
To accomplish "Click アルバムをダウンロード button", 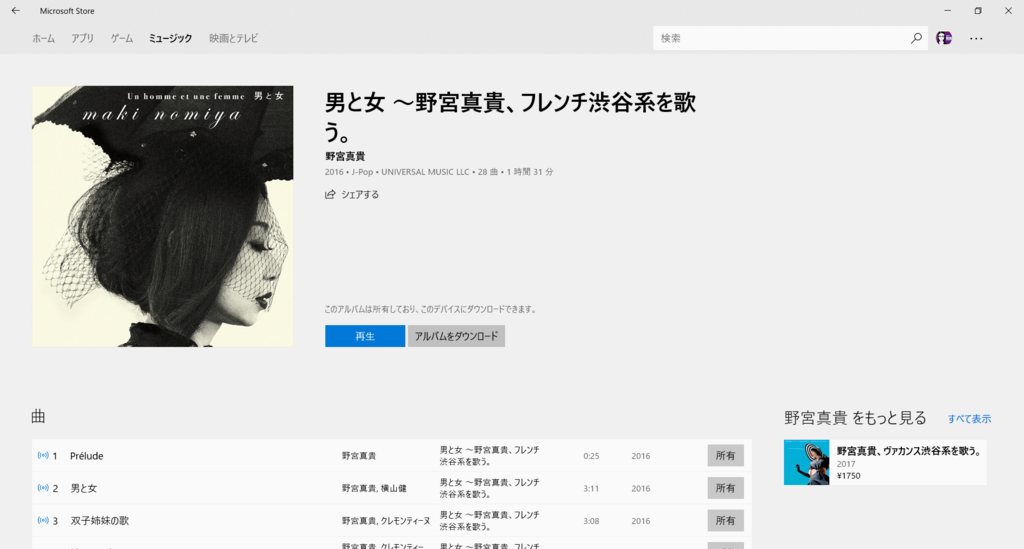I will pos(456,336).
